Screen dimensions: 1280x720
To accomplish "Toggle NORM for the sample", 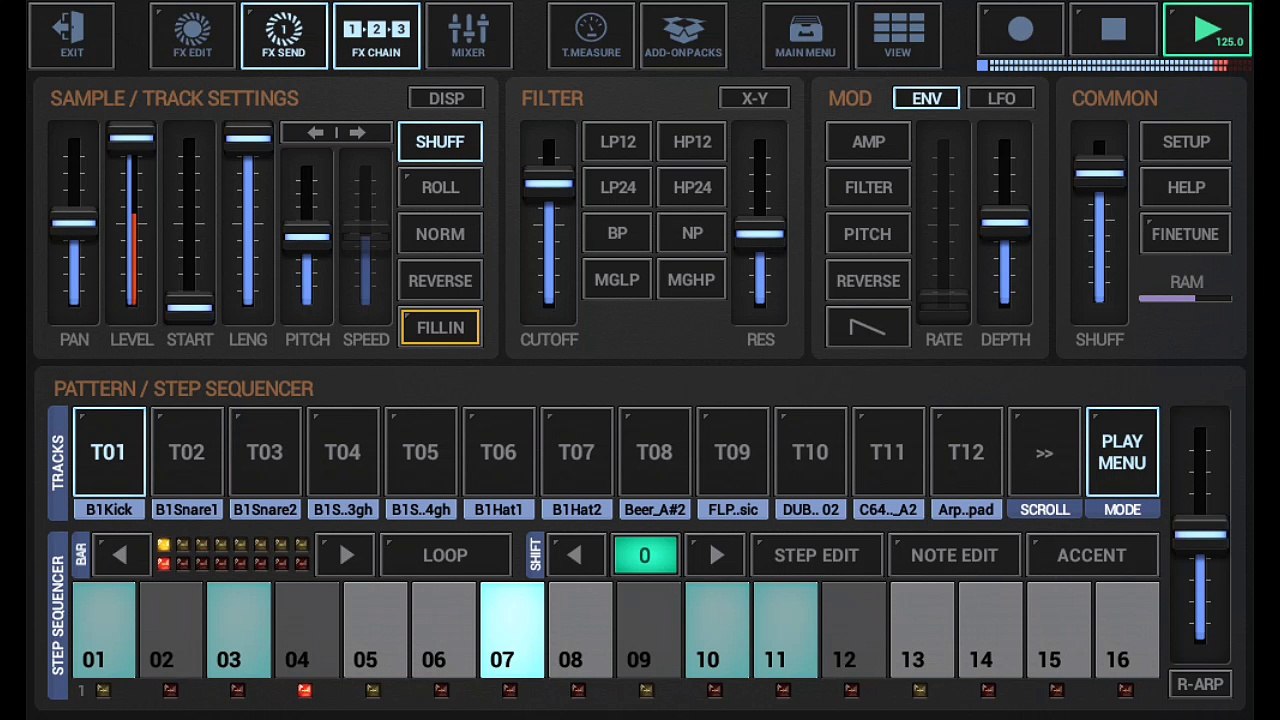I will (440, 234).
